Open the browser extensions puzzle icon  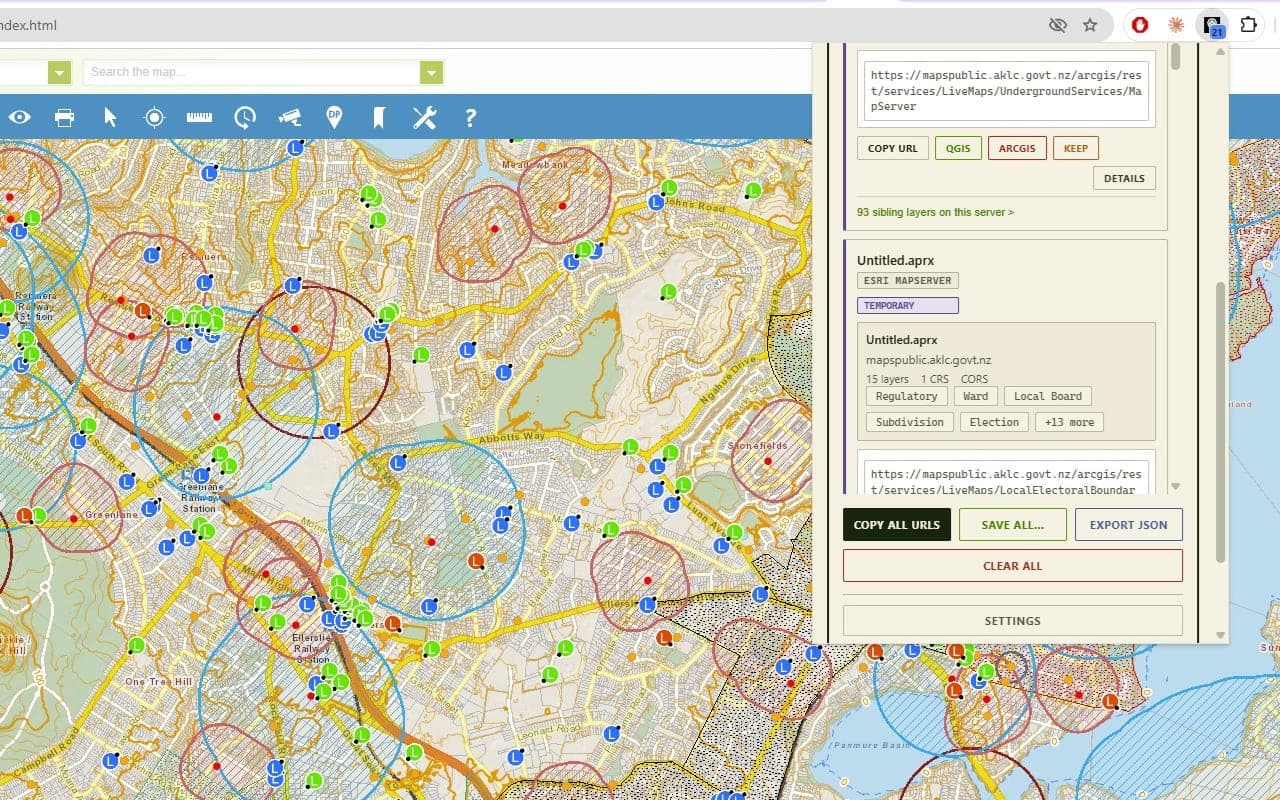click(x=1248, y=25)
